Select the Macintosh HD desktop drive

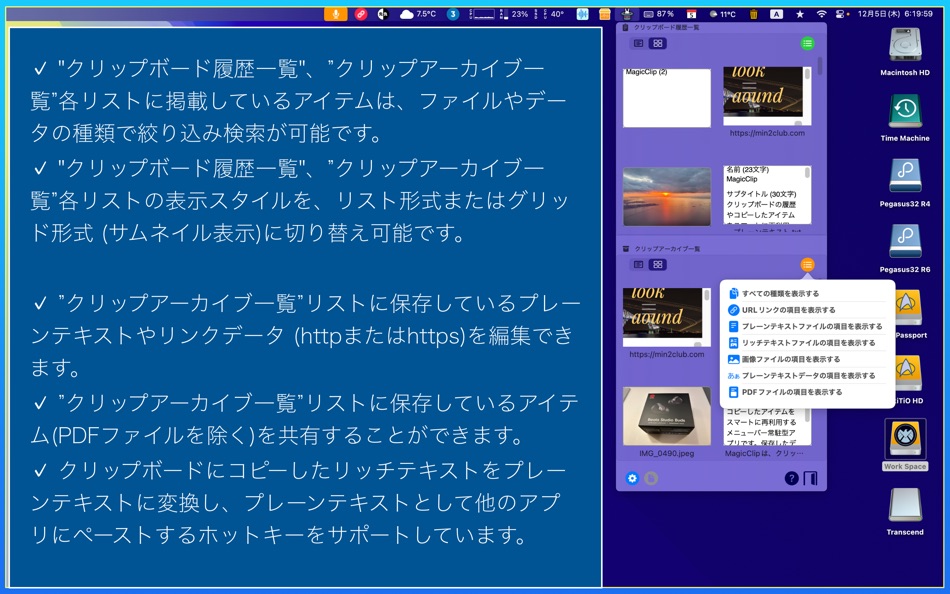tap(905, 51)
